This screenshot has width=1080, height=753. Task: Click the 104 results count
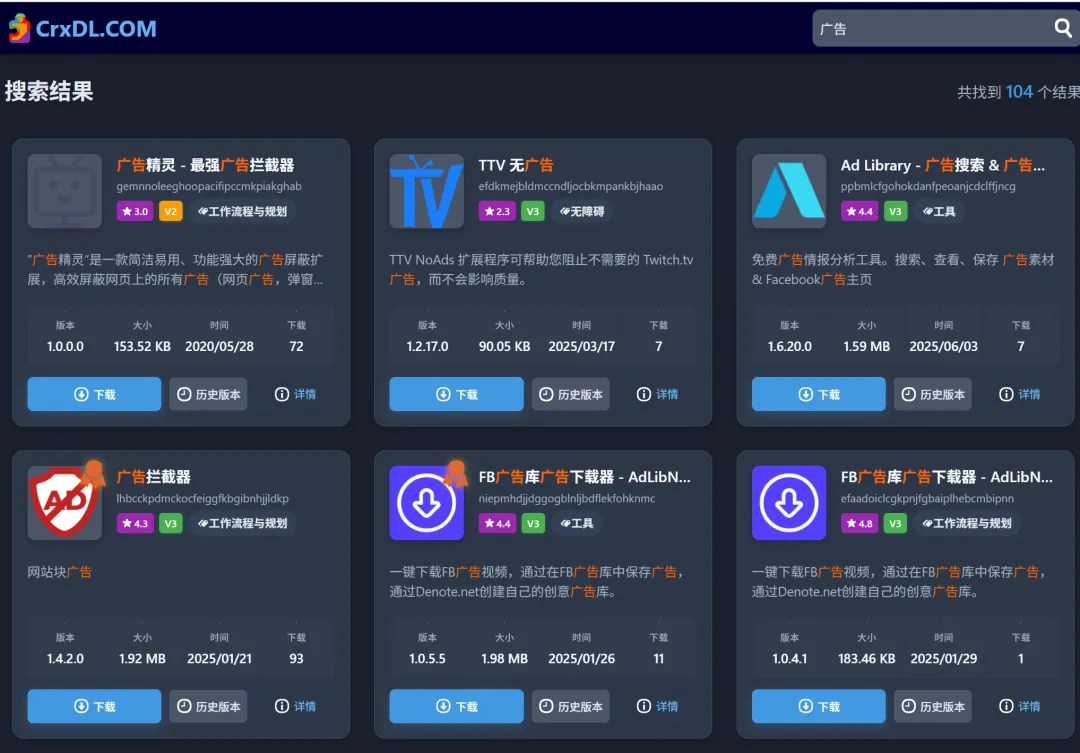click(x=1019, y=92)
